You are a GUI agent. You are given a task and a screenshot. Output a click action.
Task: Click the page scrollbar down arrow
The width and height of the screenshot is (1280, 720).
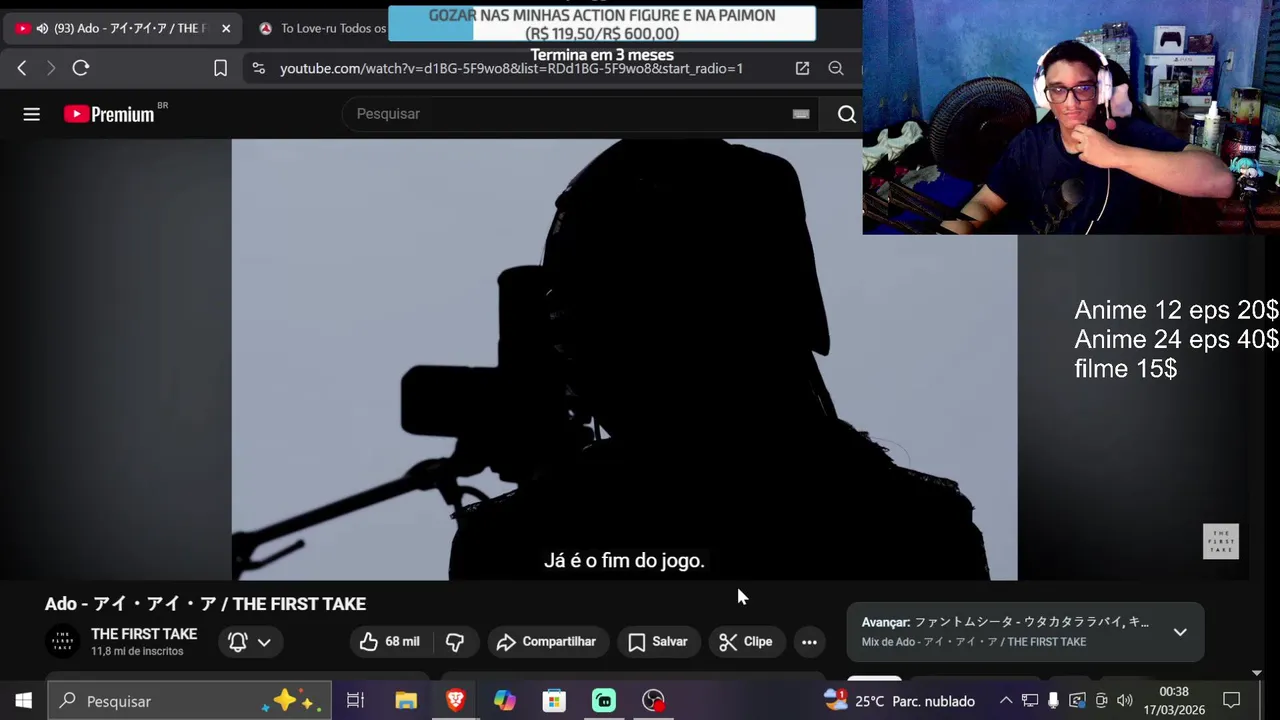(x=1257, y=673)
